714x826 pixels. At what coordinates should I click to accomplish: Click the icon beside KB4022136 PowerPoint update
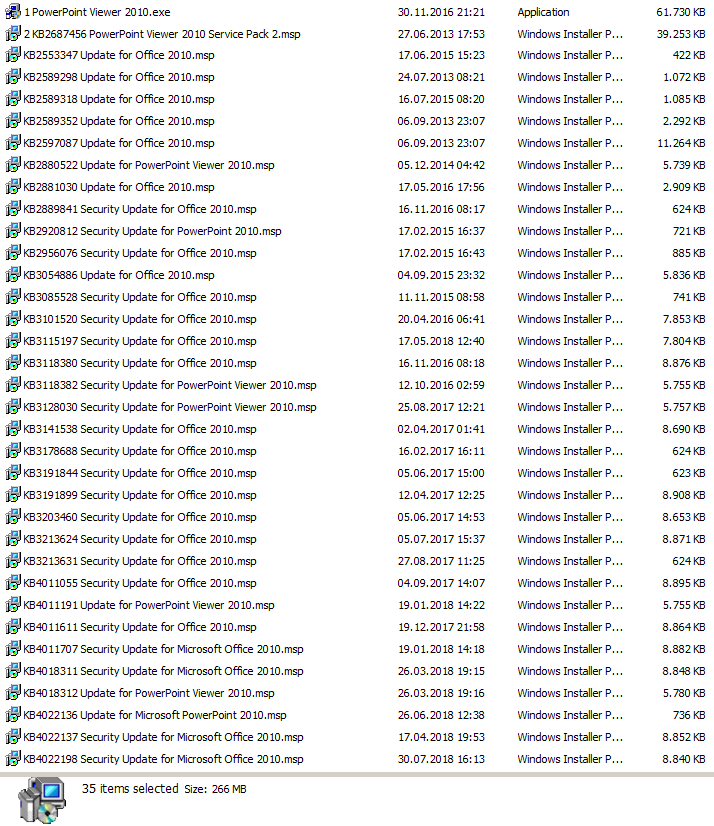click(13, 716)
